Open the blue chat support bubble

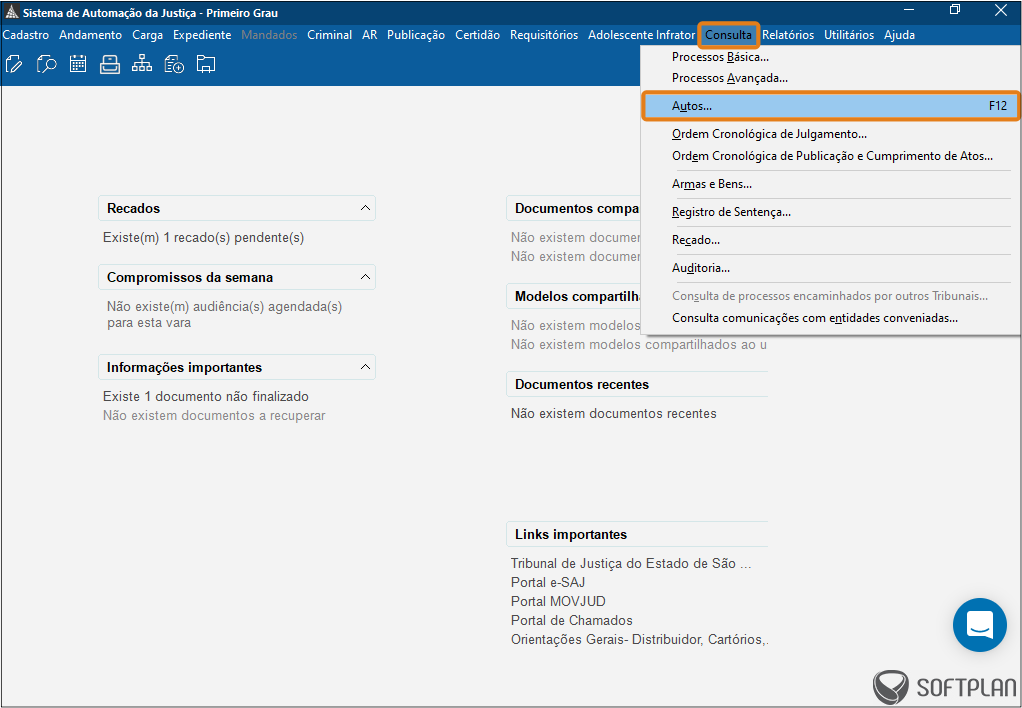[x=980, y=625]
